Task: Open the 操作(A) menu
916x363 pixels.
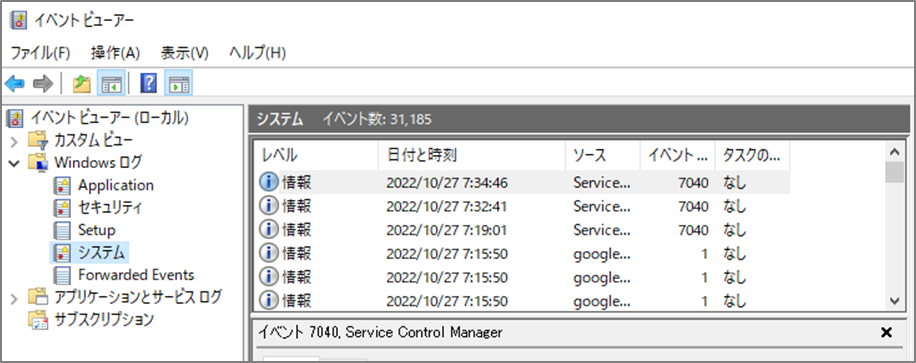Action: click(115, 53)
